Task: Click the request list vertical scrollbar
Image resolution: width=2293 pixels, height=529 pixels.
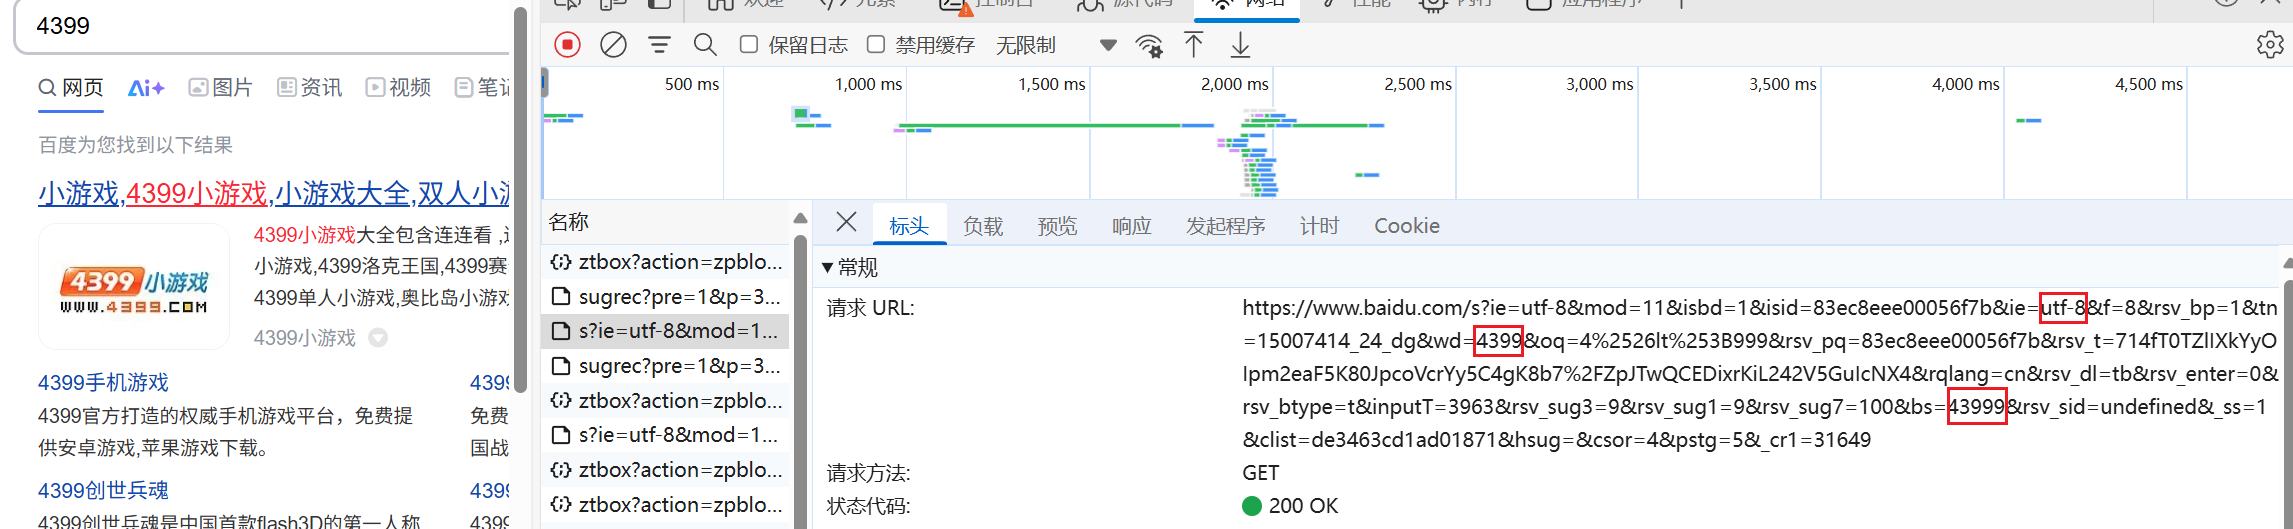Action: point(800,380)
